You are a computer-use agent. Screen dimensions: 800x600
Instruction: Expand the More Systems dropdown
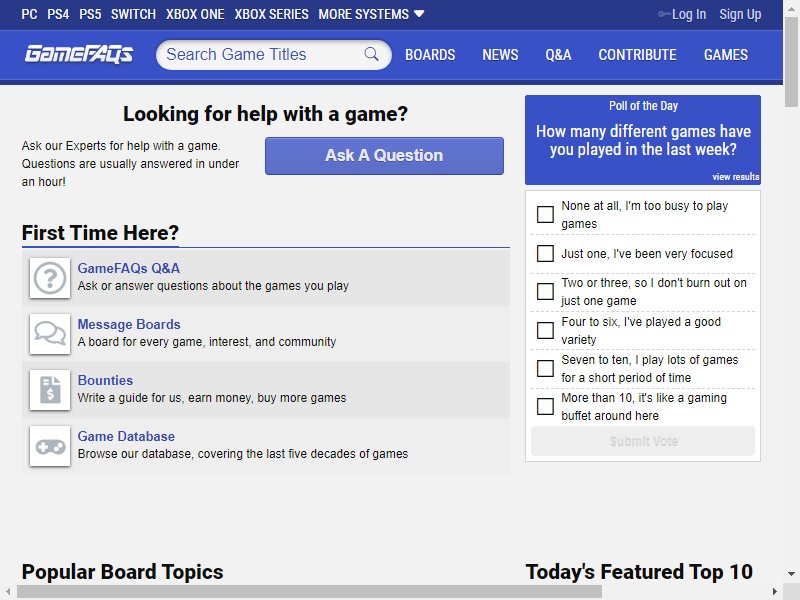pos(371,14)
